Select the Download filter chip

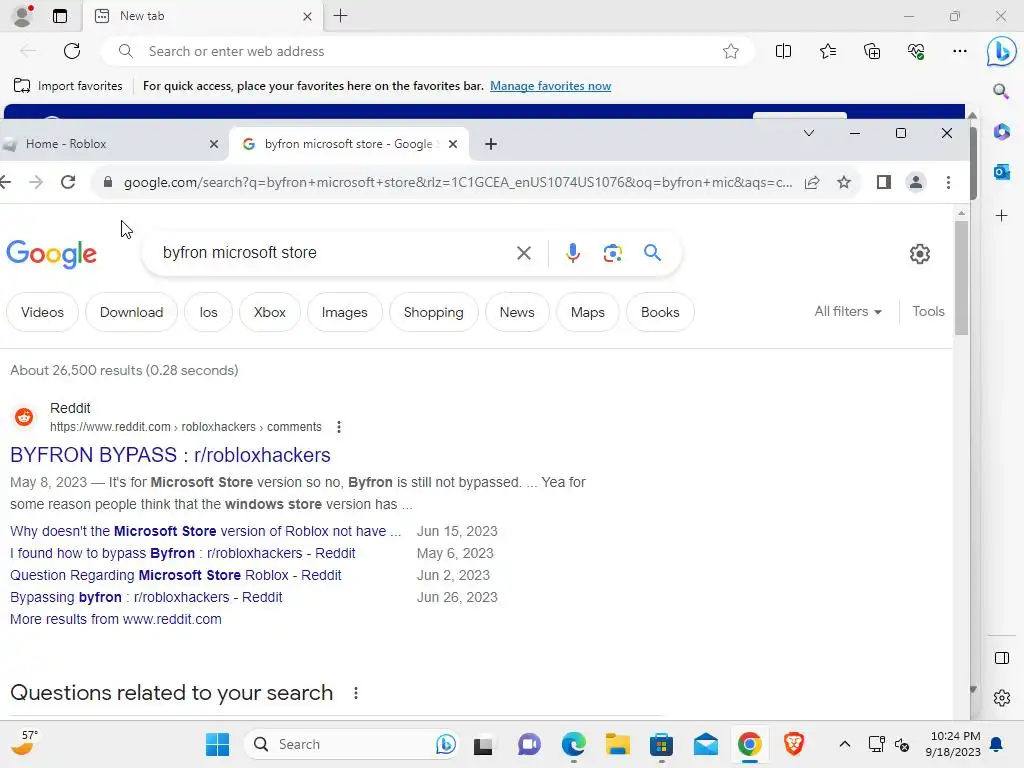(x=131, y=312)
